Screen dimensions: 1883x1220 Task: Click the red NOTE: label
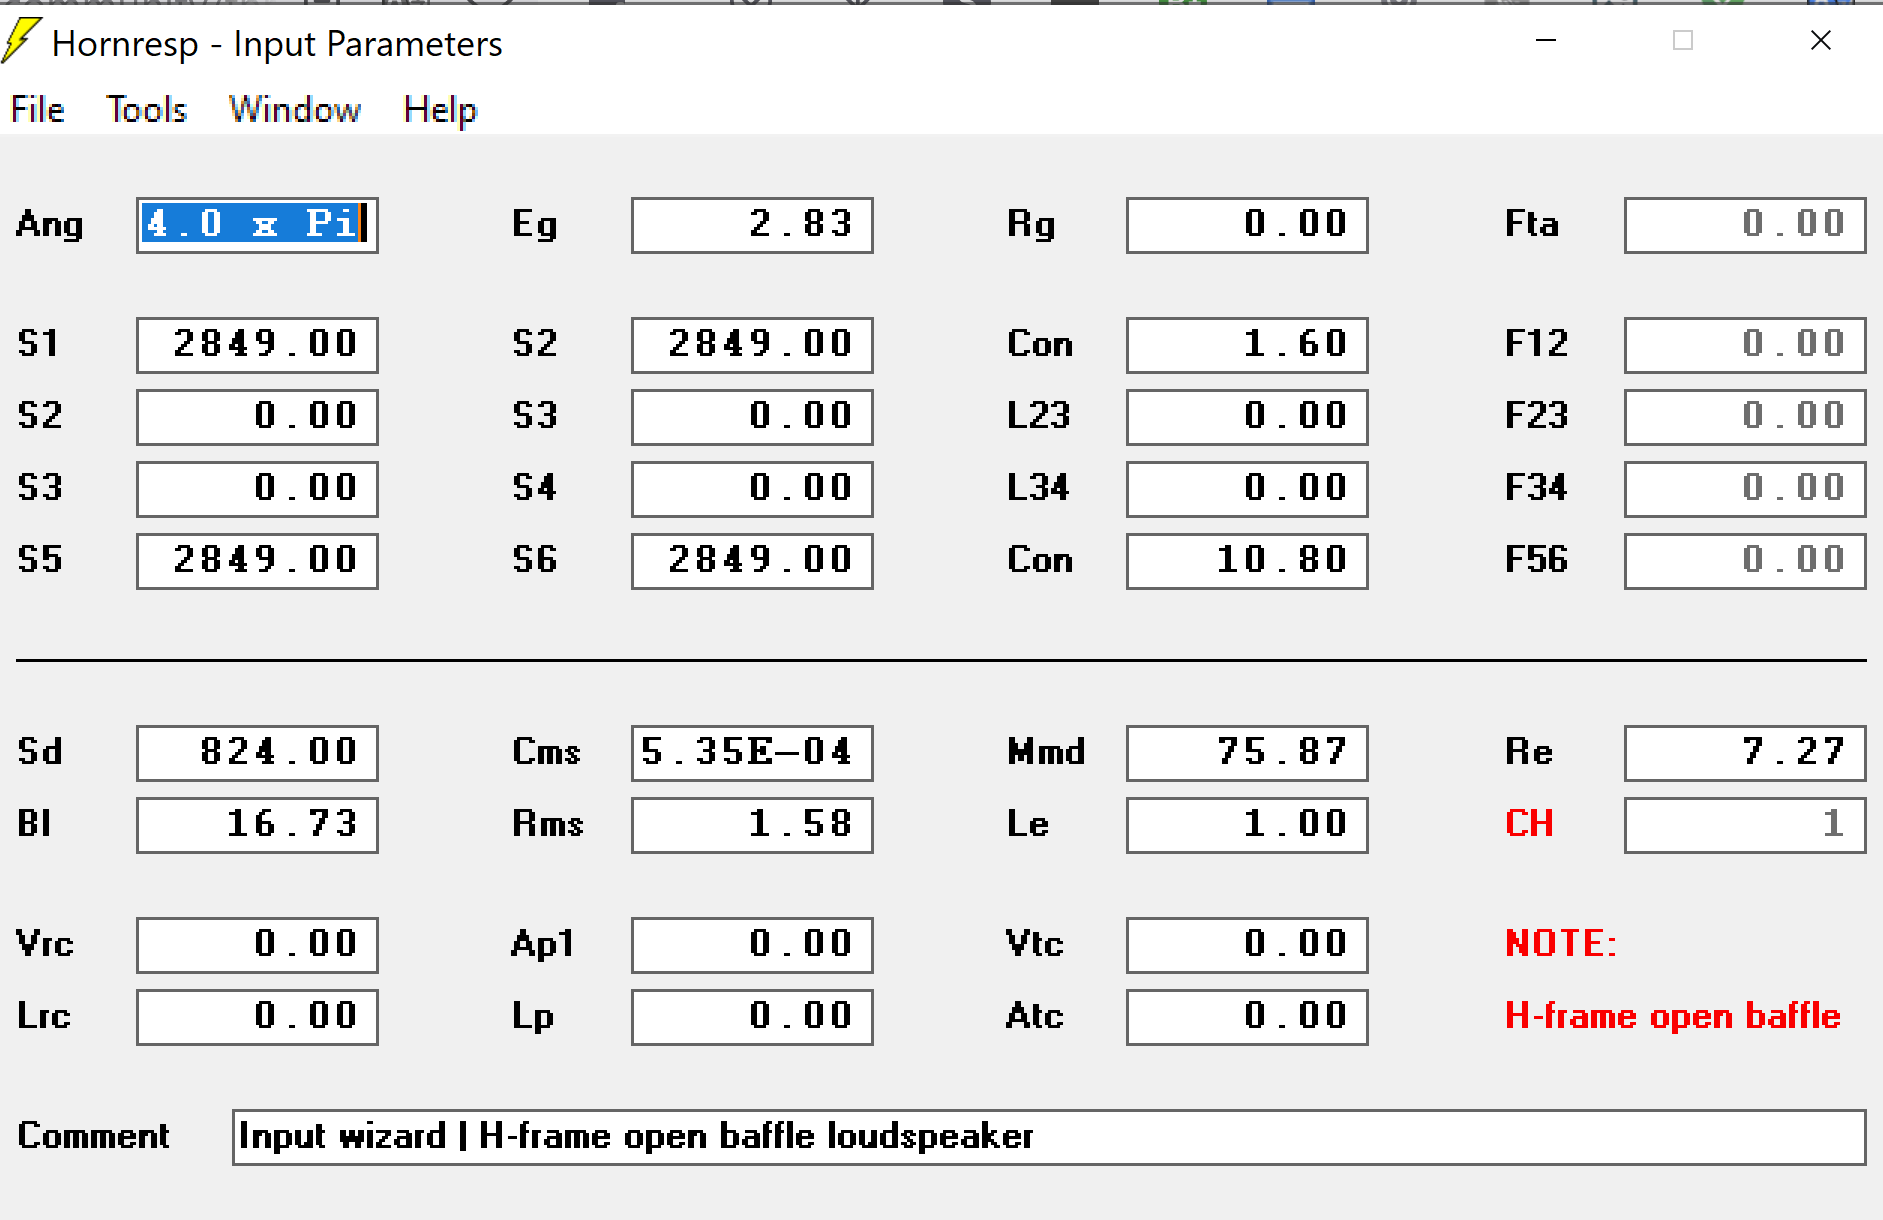coord(1561,943)
